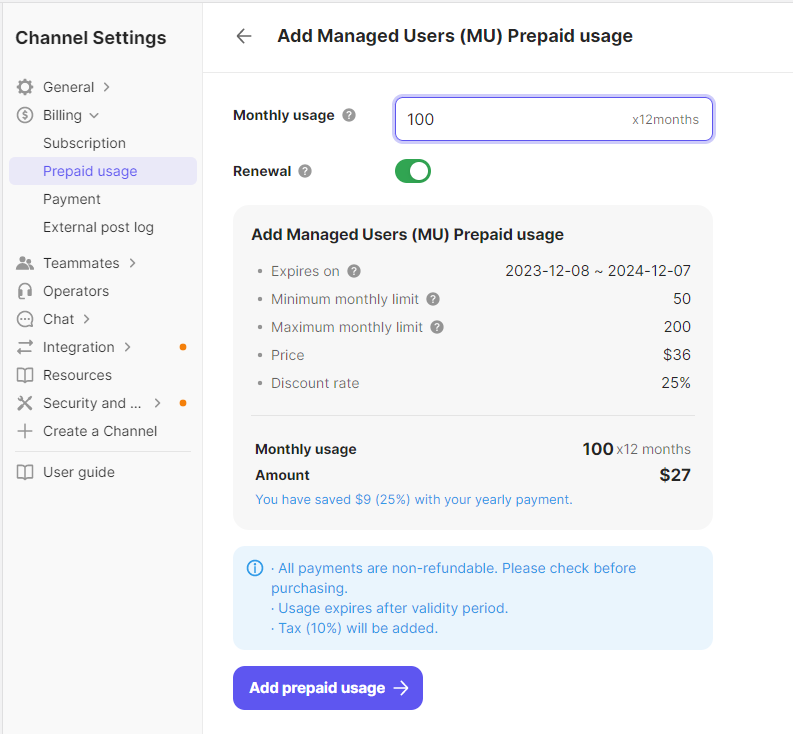Open Maximum monthly limit help icon
793x734 pixels.
coord(437,327)
